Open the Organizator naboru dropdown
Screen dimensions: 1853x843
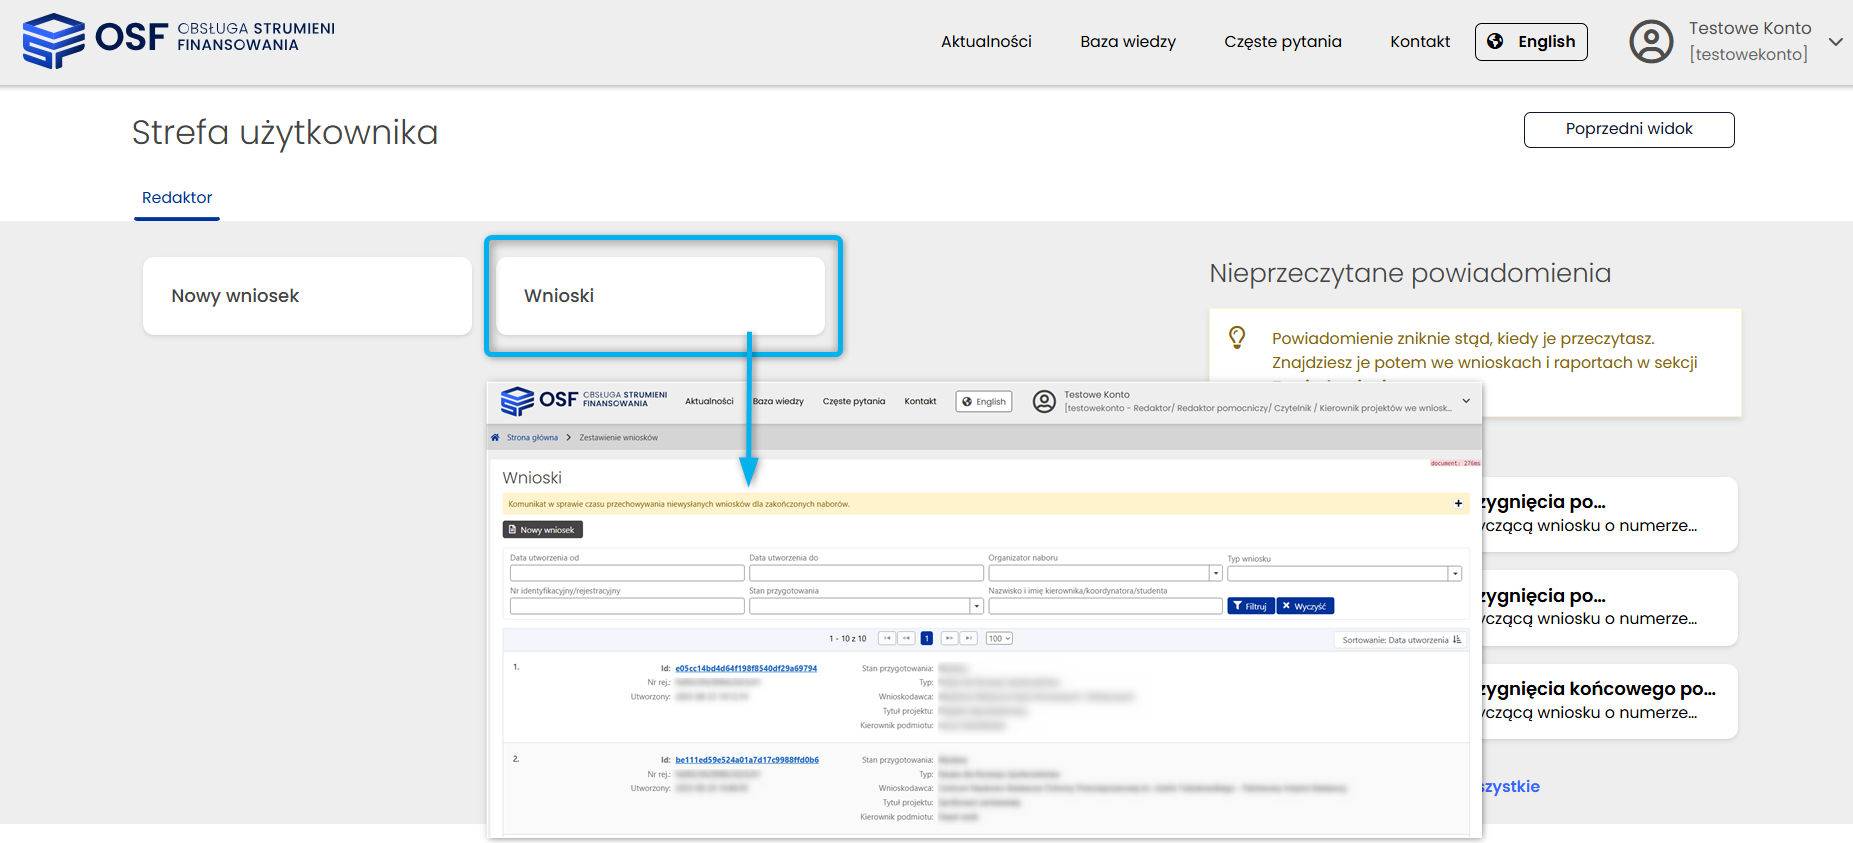tap(1215, 574)
